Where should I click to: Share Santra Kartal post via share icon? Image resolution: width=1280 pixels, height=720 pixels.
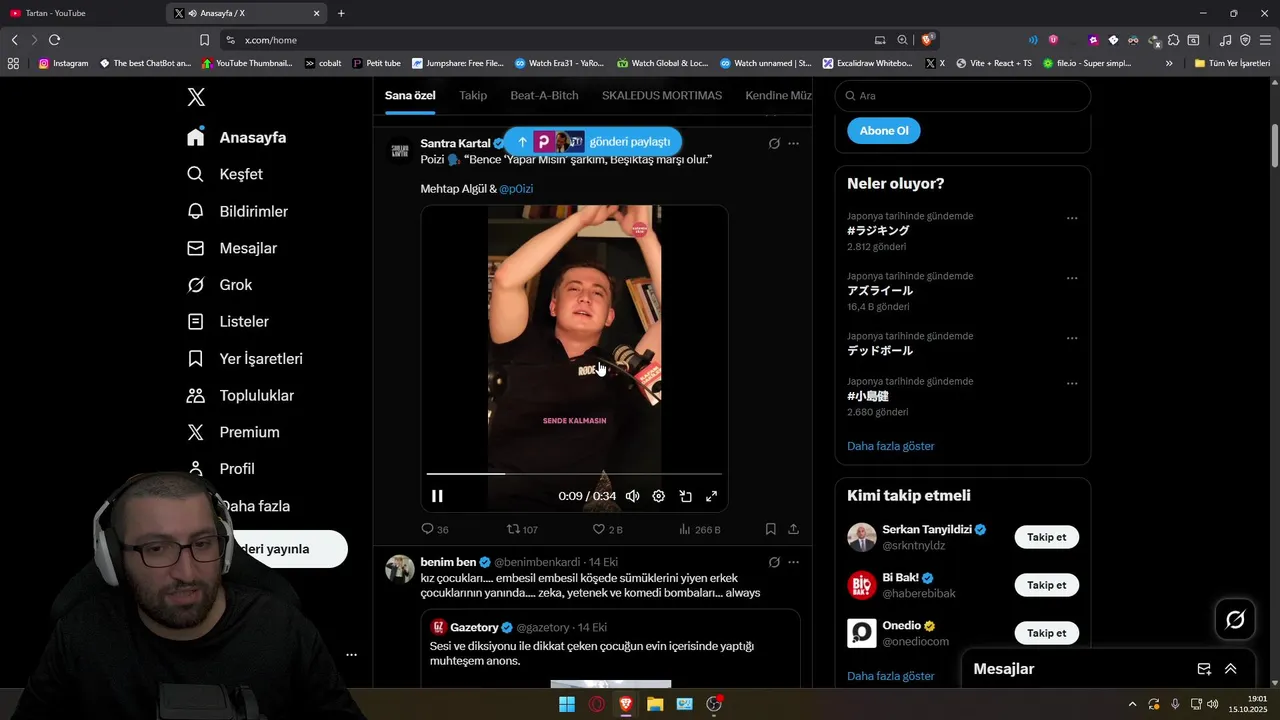pos(793,529)
